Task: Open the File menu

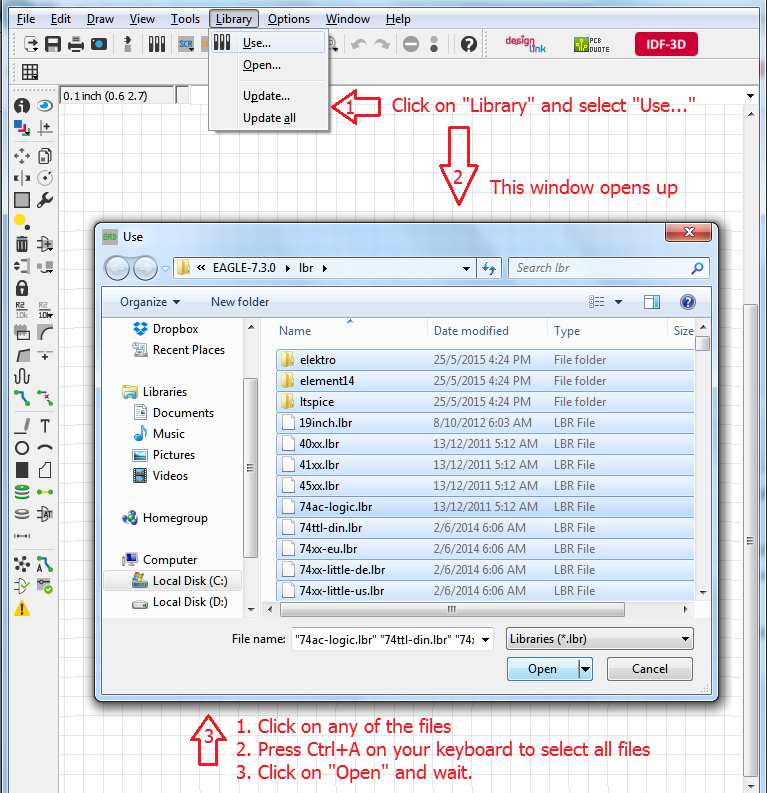Action: (26, 19)
